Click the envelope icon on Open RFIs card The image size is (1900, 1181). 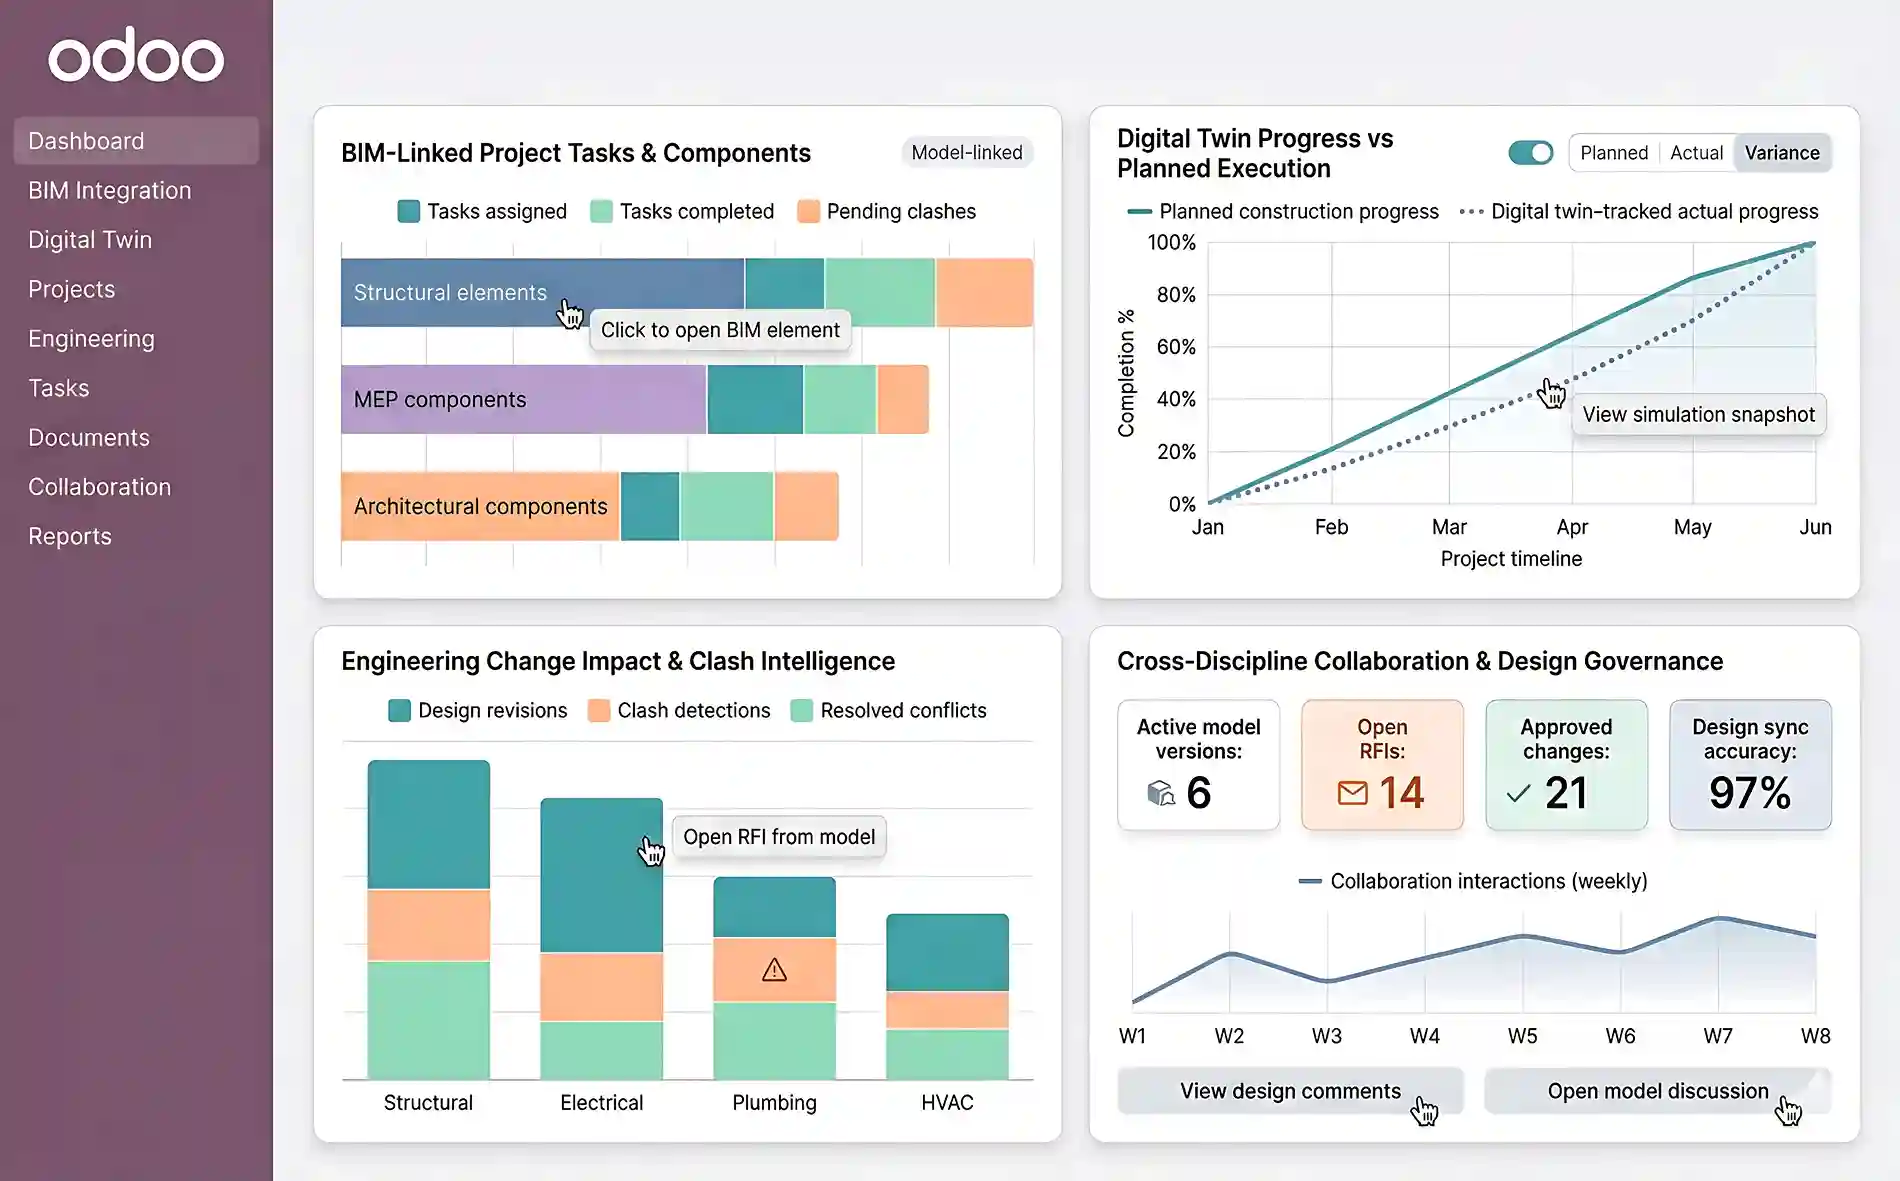pyautogui.click(x=1352, y=792)
